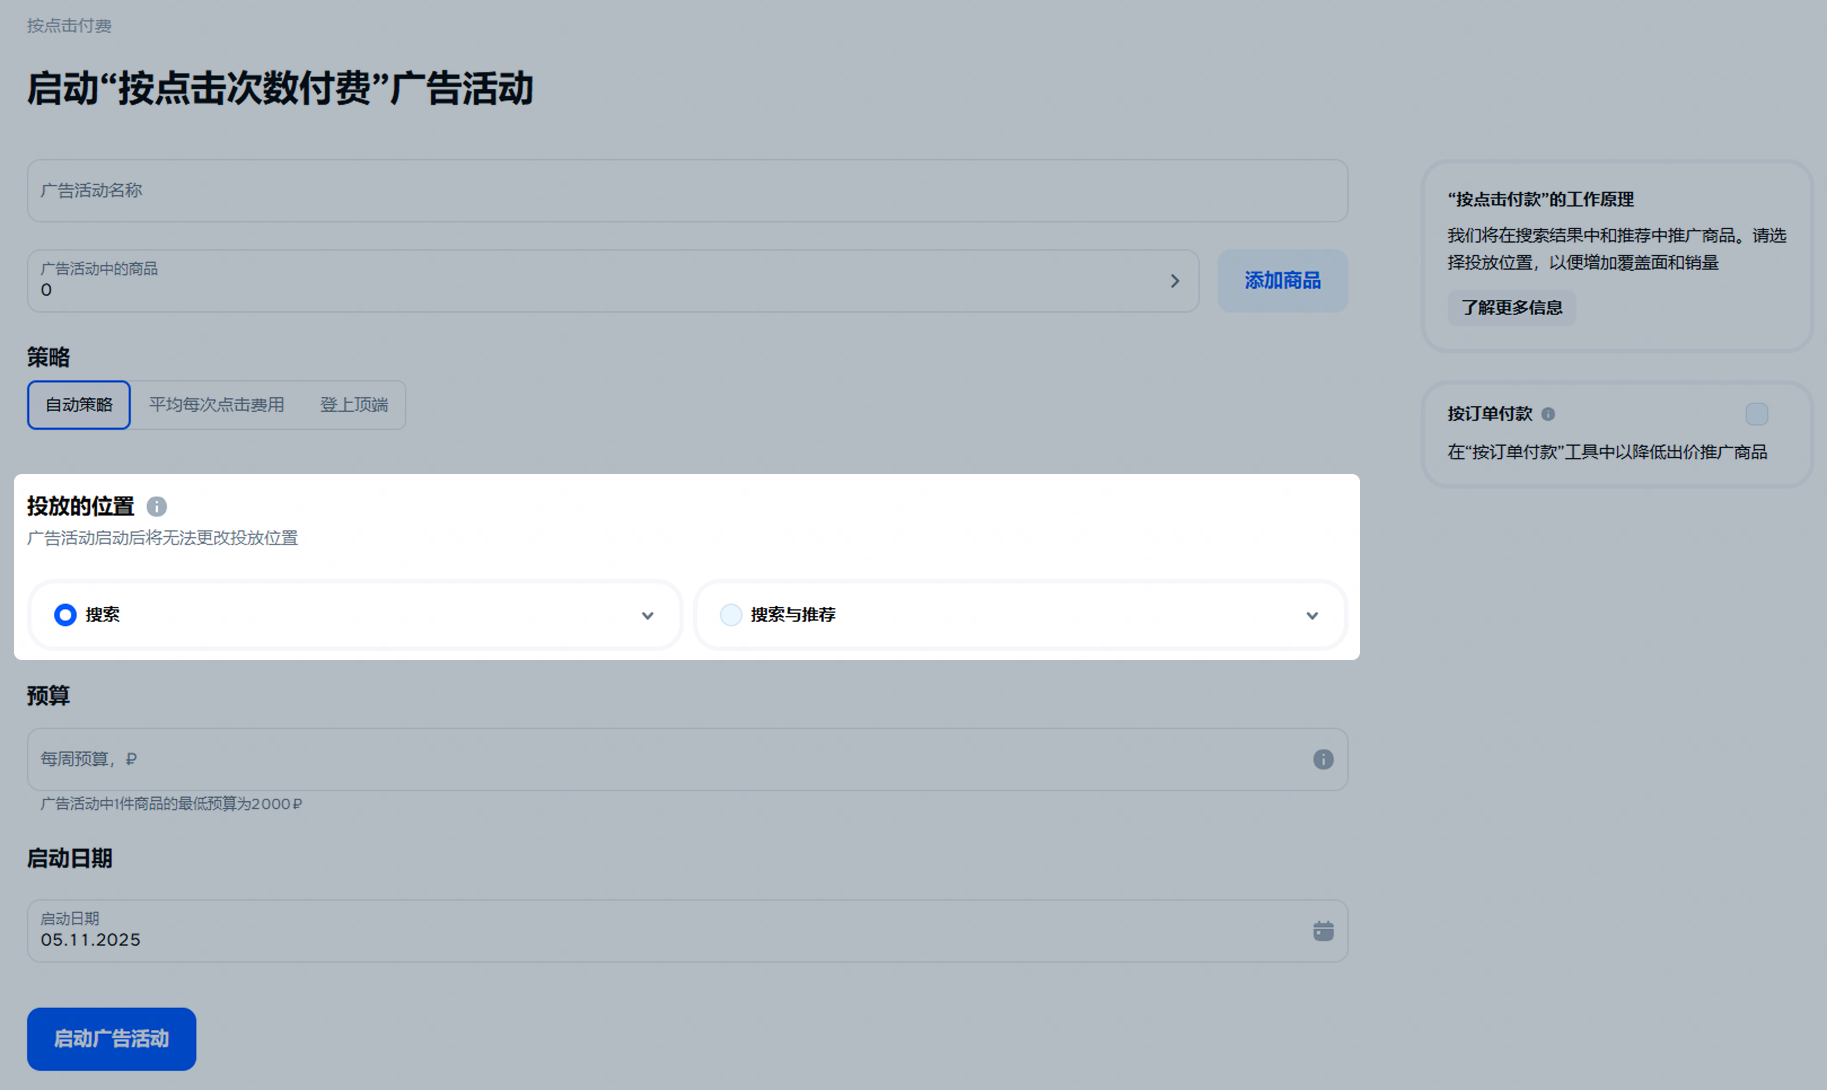Switch to 平均每次点击费用 strategy tab
Image resolution: width=1827 pixels, height=1090 pixels.
pyautogui.click(x=217, y=405)
